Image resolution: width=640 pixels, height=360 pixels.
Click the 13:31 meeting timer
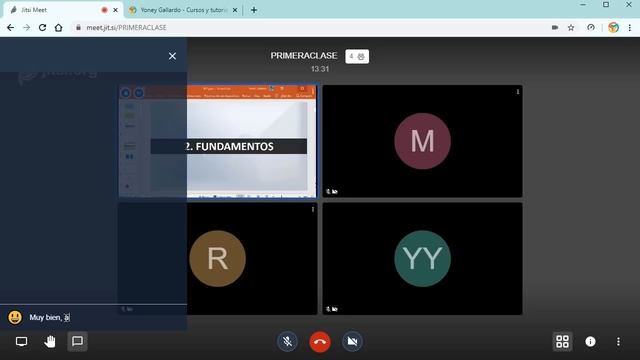[x=320, y=69]
